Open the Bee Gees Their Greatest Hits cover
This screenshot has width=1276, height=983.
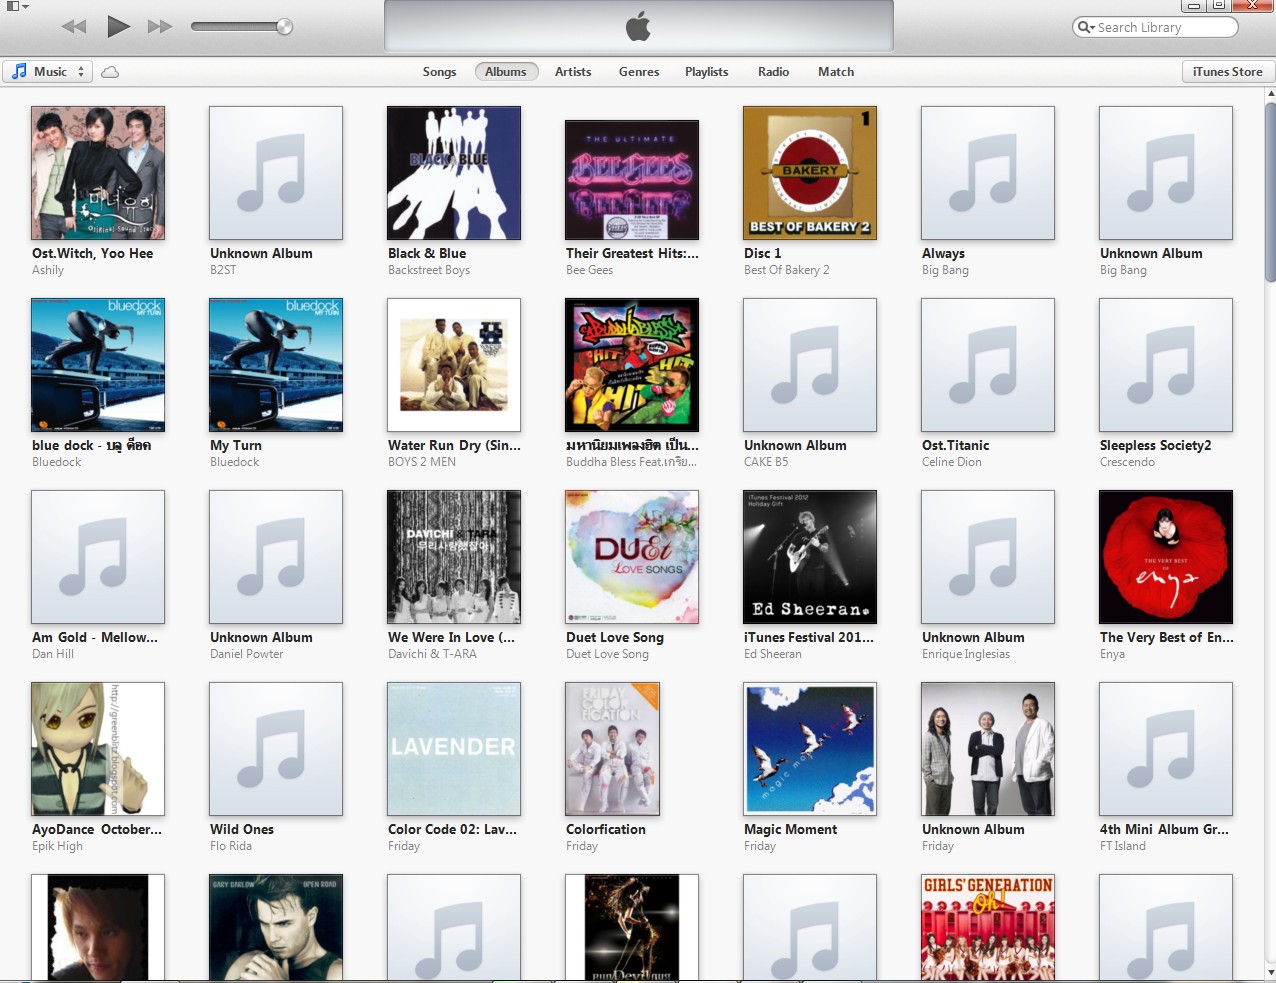632,180
